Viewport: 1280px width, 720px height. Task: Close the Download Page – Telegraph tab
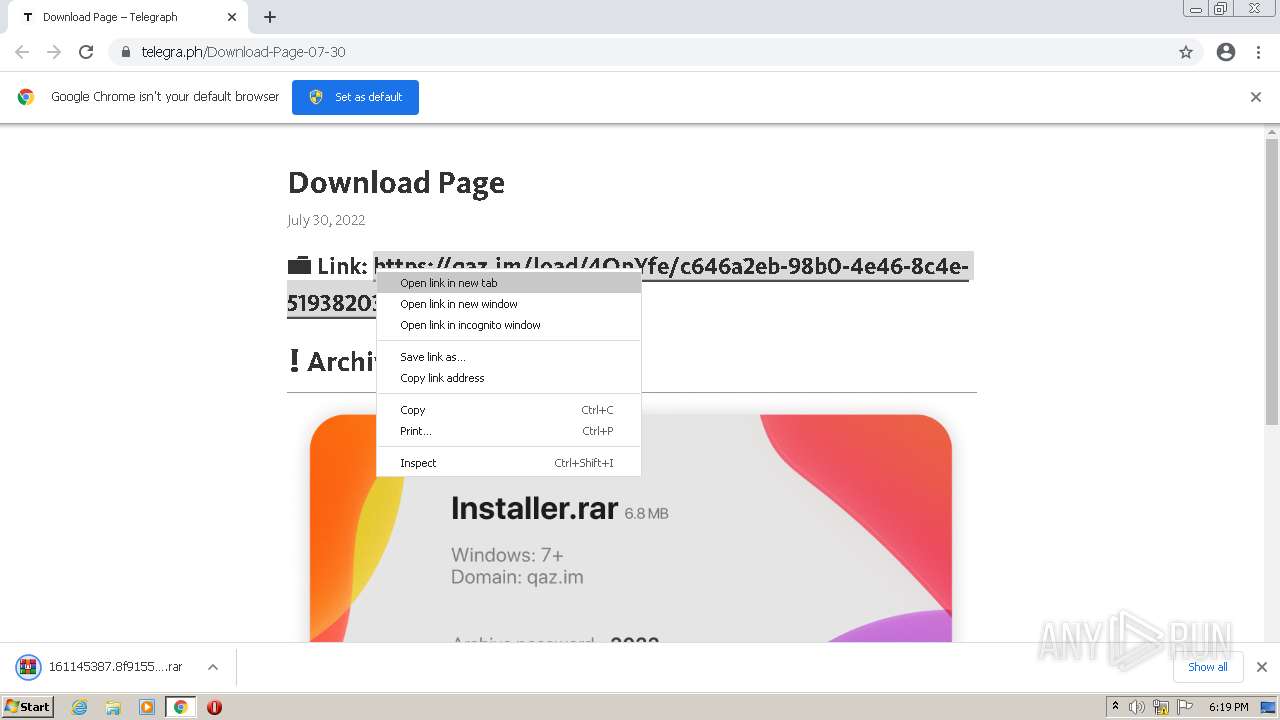pos(232,17)
